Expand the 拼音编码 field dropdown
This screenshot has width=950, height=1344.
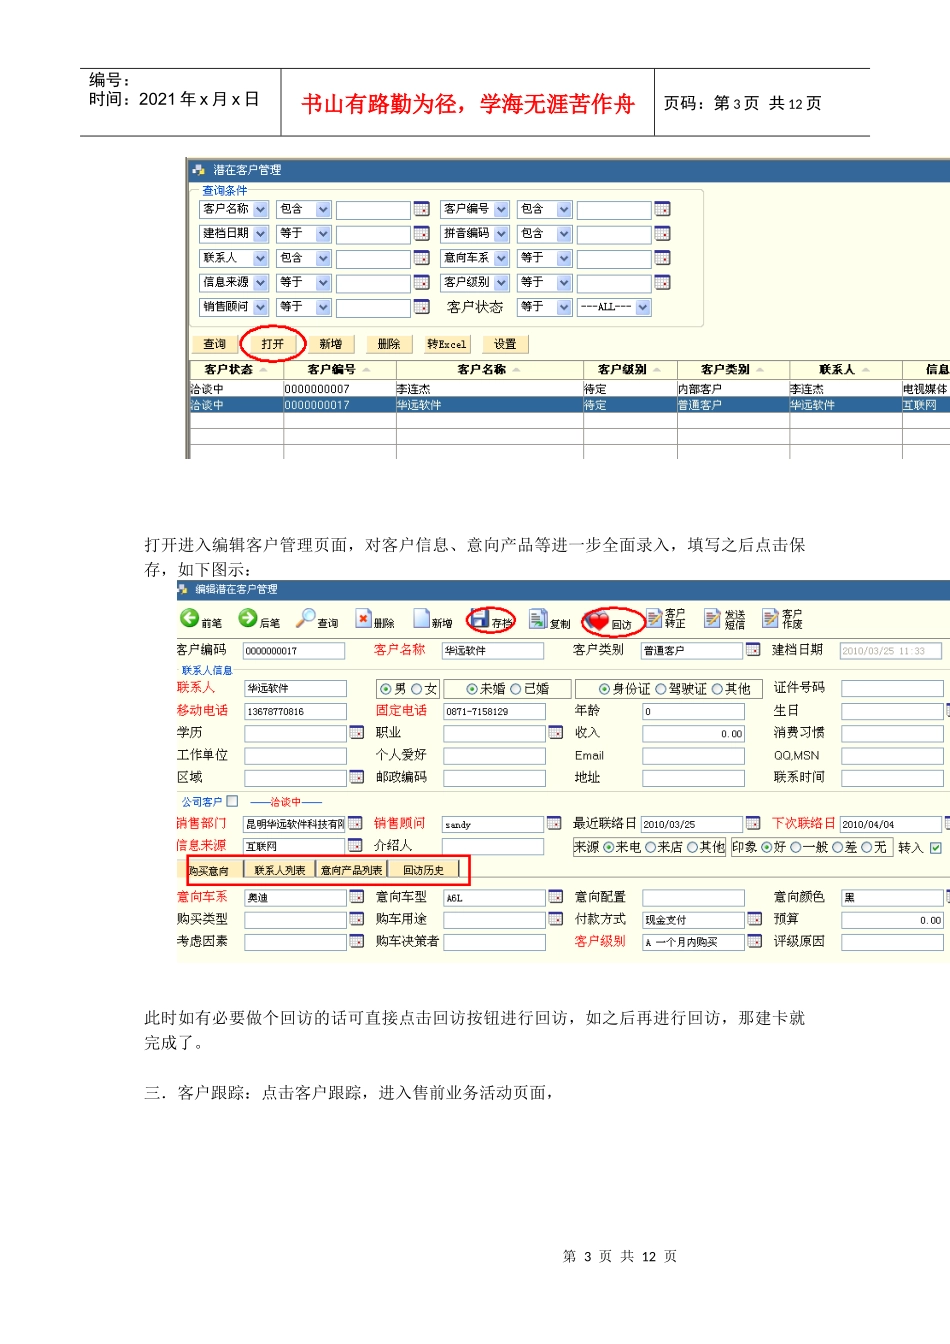[x=501, y=233]
